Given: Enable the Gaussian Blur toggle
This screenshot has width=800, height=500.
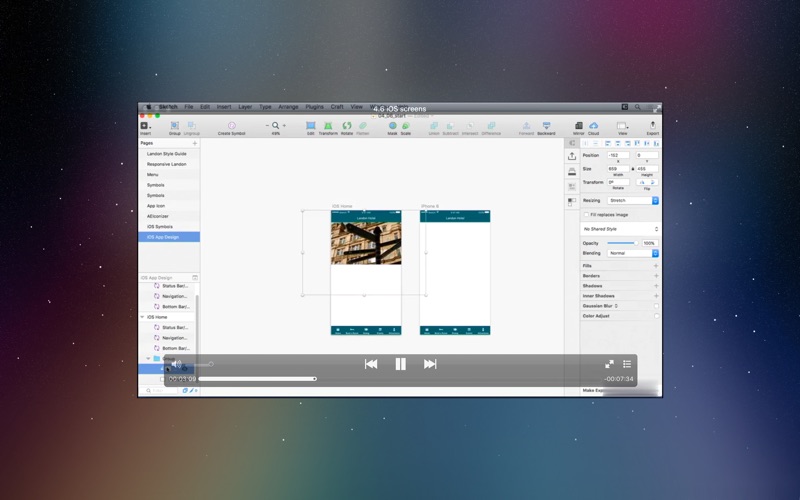Looking at the screenshot, I should point(656,306).
